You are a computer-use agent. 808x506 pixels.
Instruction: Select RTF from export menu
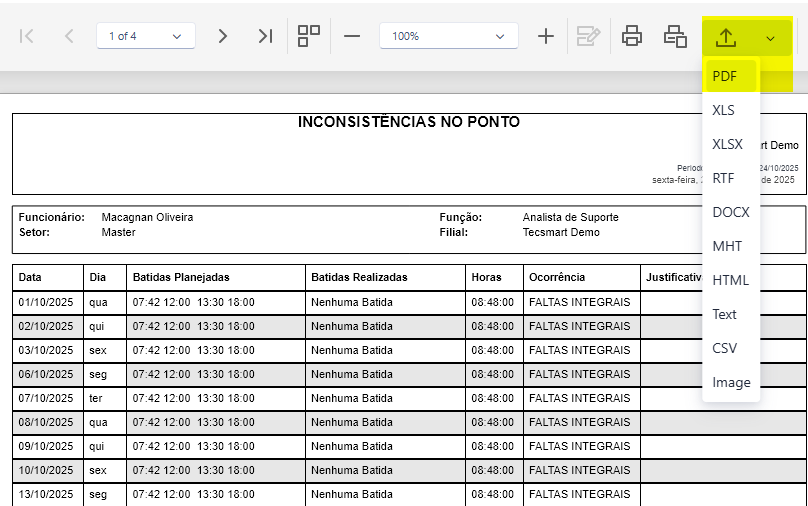click(x=730, y=178)
